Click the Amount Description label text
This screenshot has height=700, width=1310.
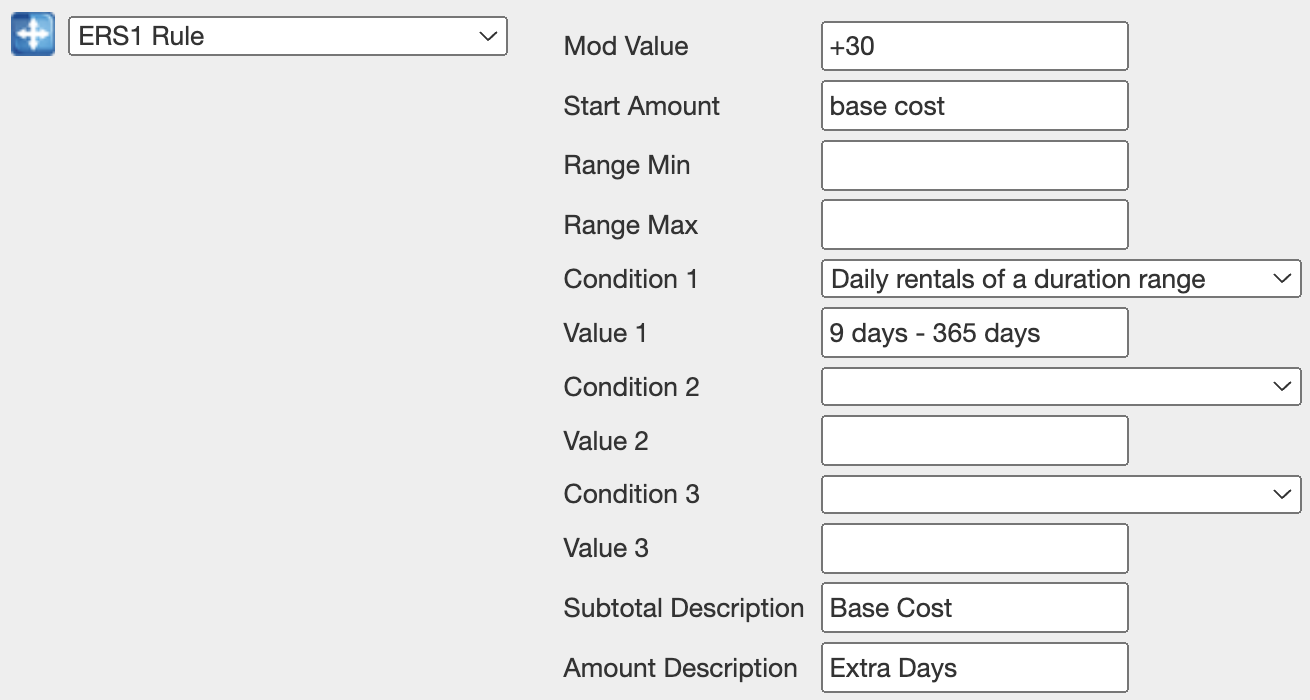click(x=680, y=668)
